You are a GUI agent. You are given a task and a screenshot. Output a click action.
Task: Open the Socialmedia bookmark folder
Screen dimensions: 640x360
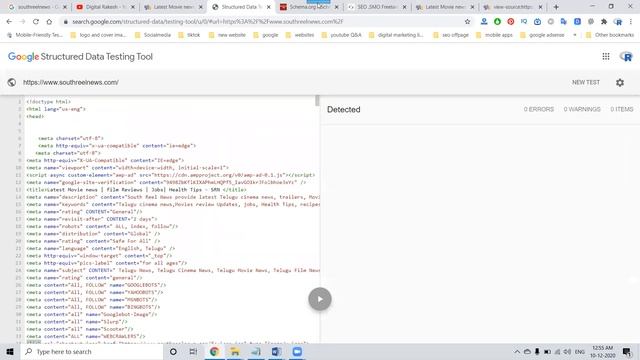click(x=153, y=35)
